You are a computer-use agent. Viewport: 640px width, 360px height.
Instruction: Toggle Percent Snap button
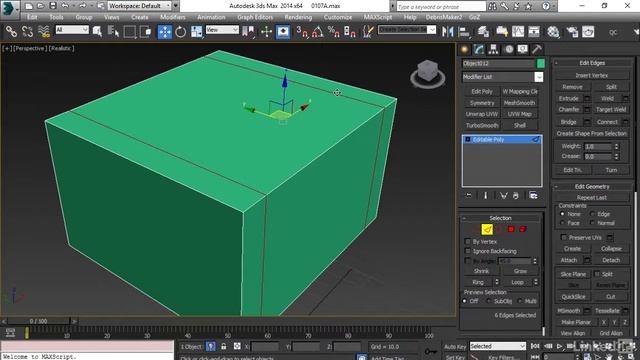tap(333, 31)
